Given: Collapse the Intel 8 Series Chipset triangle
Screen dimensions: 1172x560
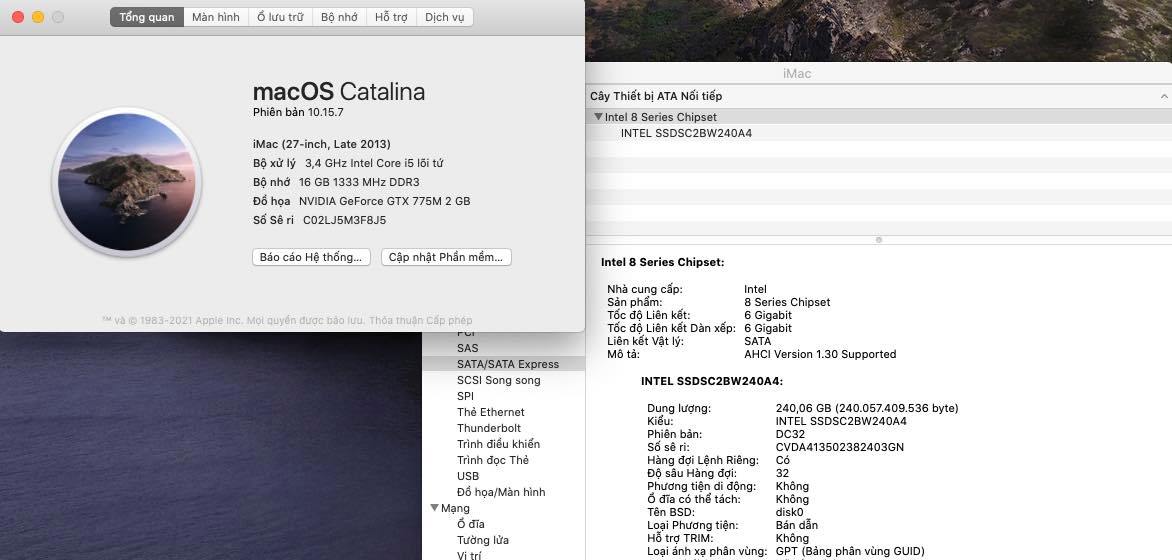Looking at the screenshot, I should click(x=598, y=117).
